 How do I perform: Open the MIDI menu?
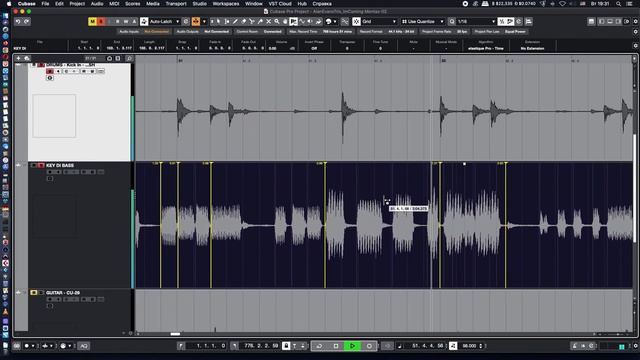coord(114,4)
